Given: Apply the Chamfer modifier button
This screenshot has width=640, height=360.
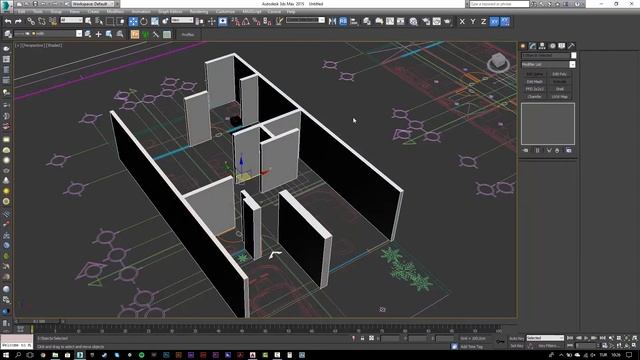Looking at the screenshot, I should point(534,97).
